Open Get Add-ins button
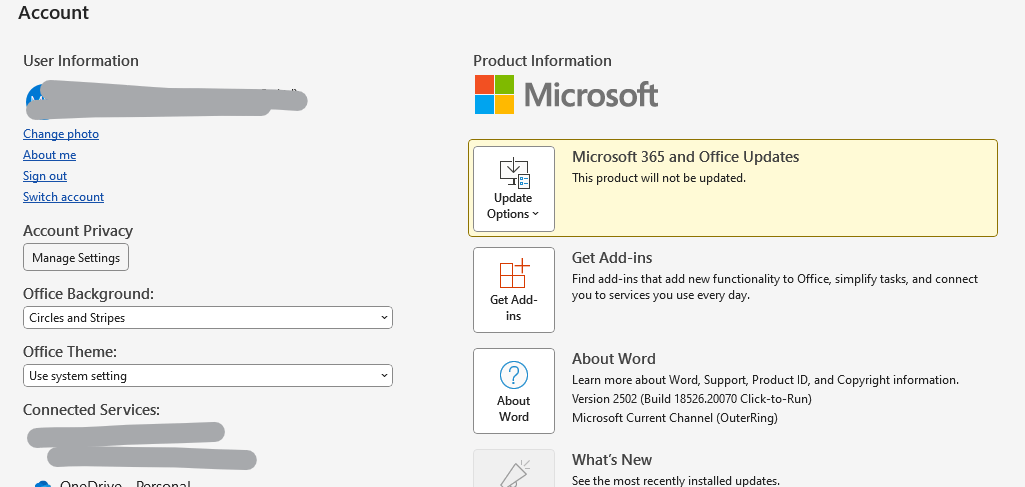1025x487 pixels. [514, 290]
